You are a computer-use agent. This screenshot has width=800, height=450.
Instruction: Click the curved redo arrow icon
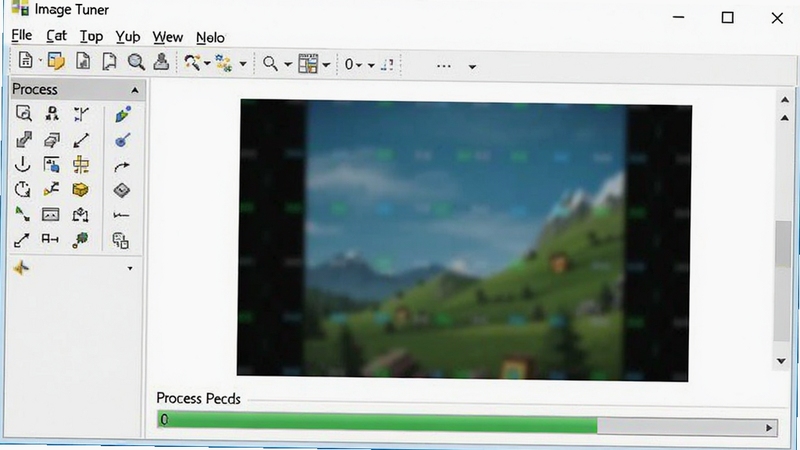coord(122,166)
